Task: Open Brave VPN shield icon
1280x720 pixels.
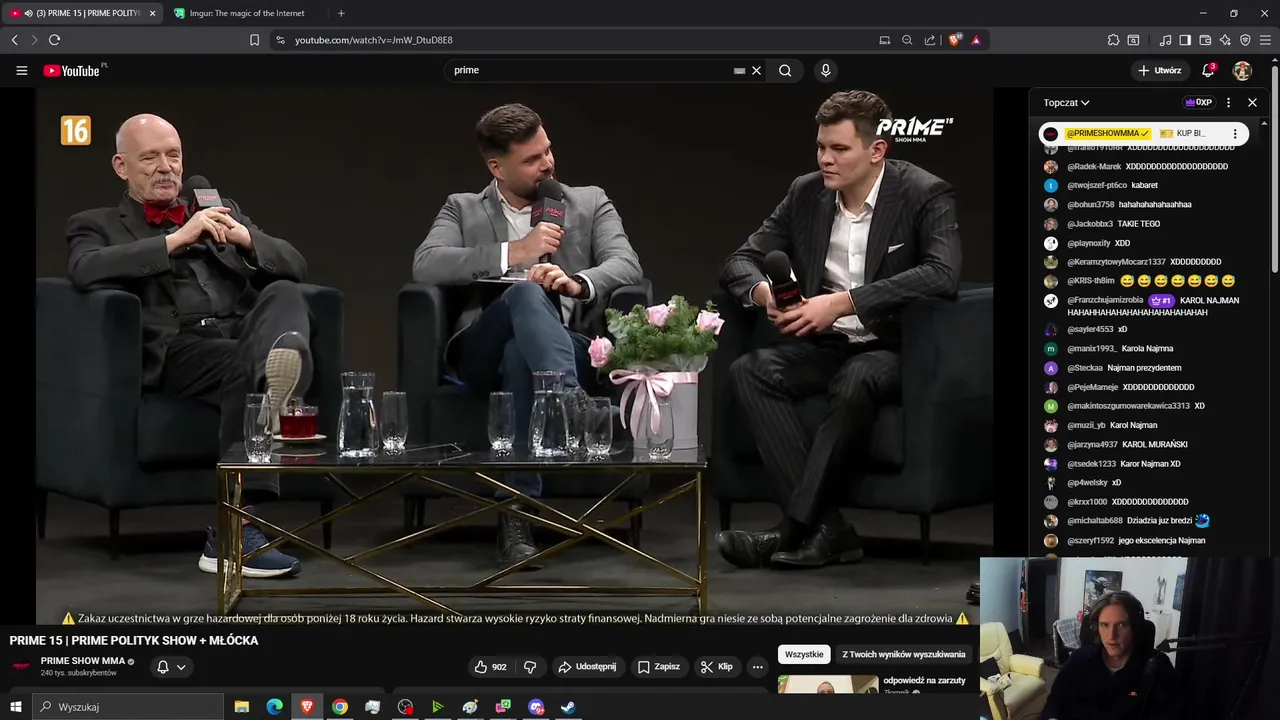Action: click(1245, 40)
